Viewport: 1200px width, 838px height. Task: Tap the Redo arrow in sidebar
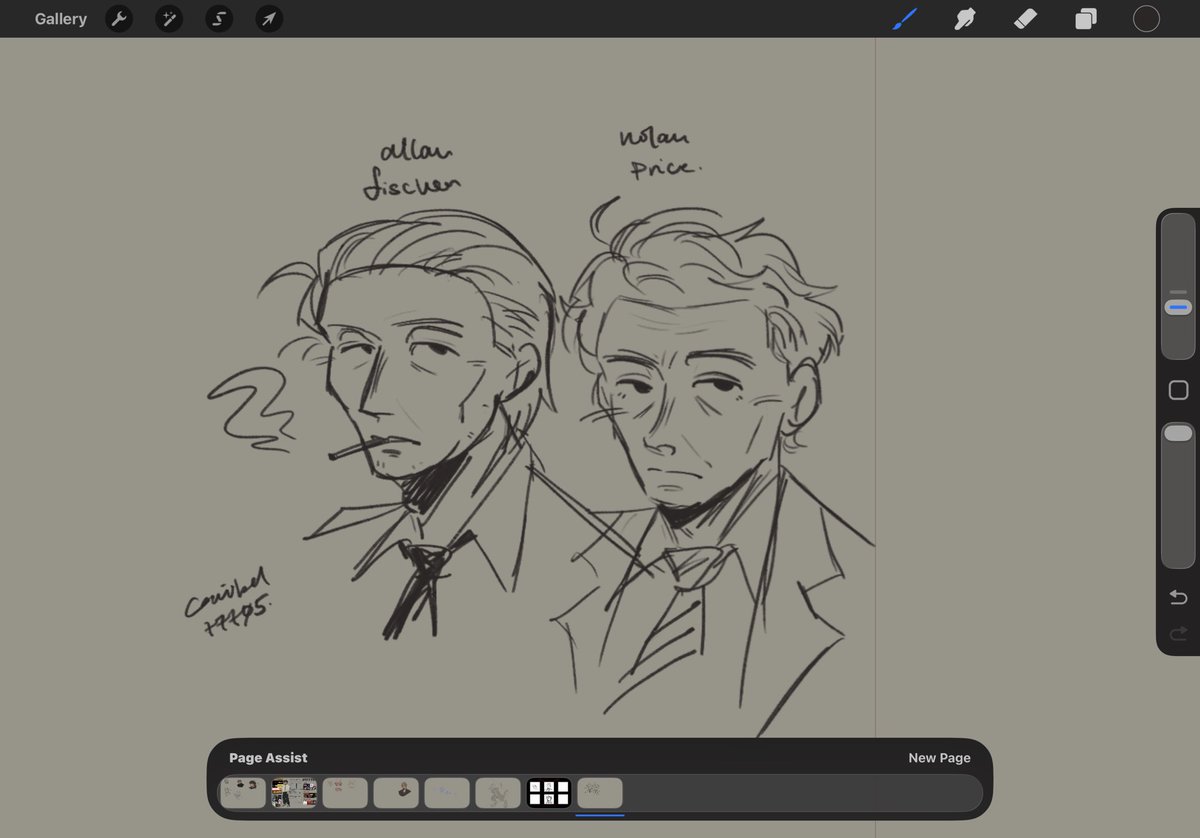tap(1178, 633)
